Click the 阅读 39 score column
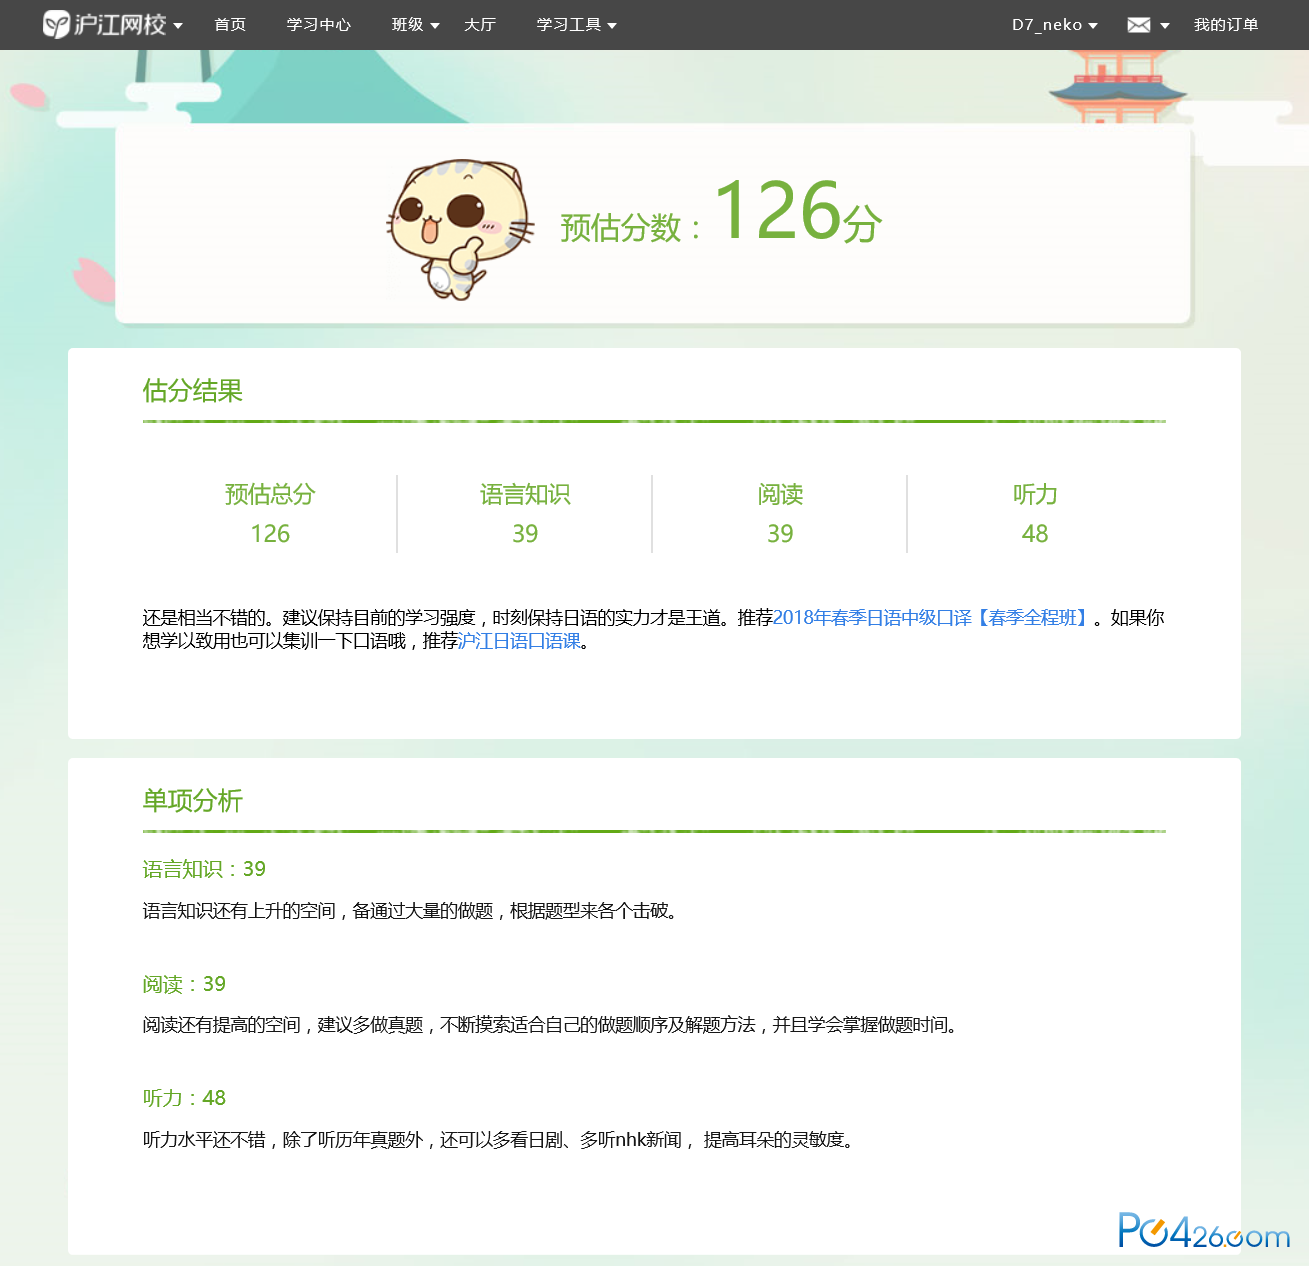This screenshot has height=1266, width=1309. [780, 514]
